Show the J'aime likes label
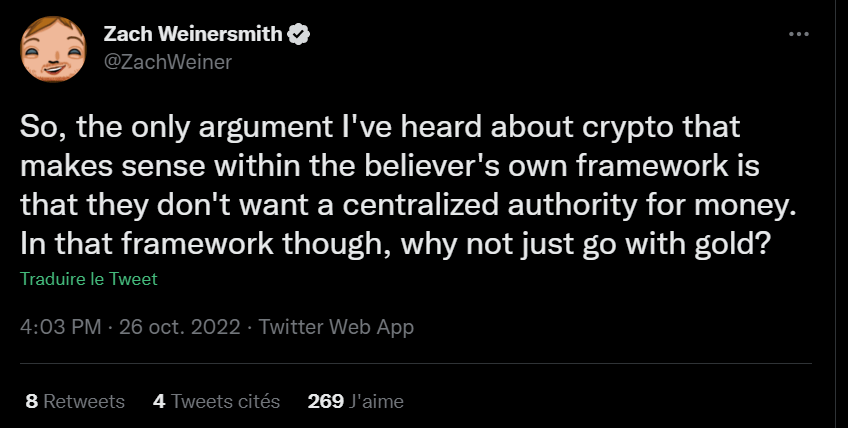Viewport: 848px width, 428px height. pos(377,402)
